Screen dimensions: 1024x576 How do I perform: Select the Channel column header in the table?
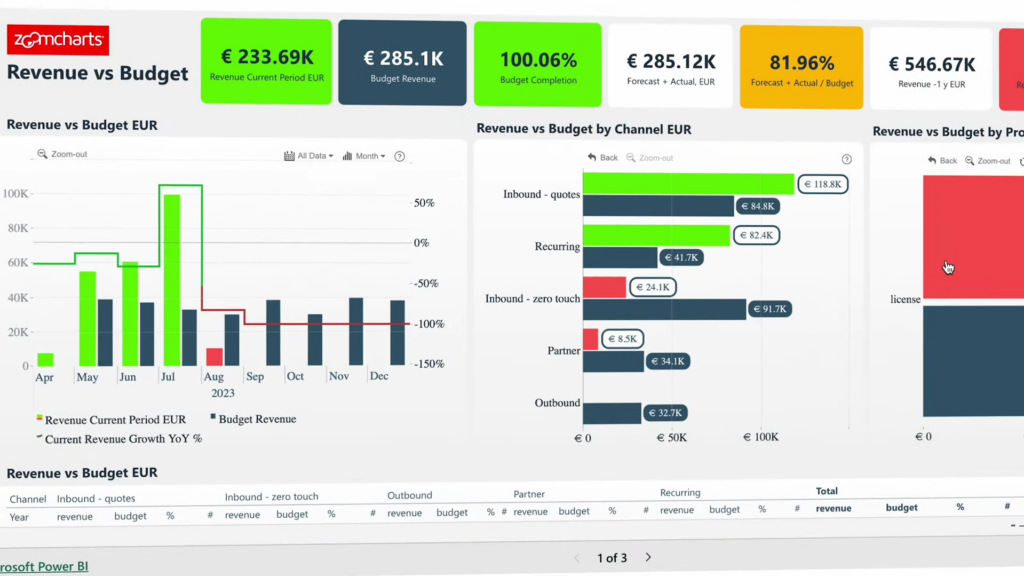coord(27,498)
